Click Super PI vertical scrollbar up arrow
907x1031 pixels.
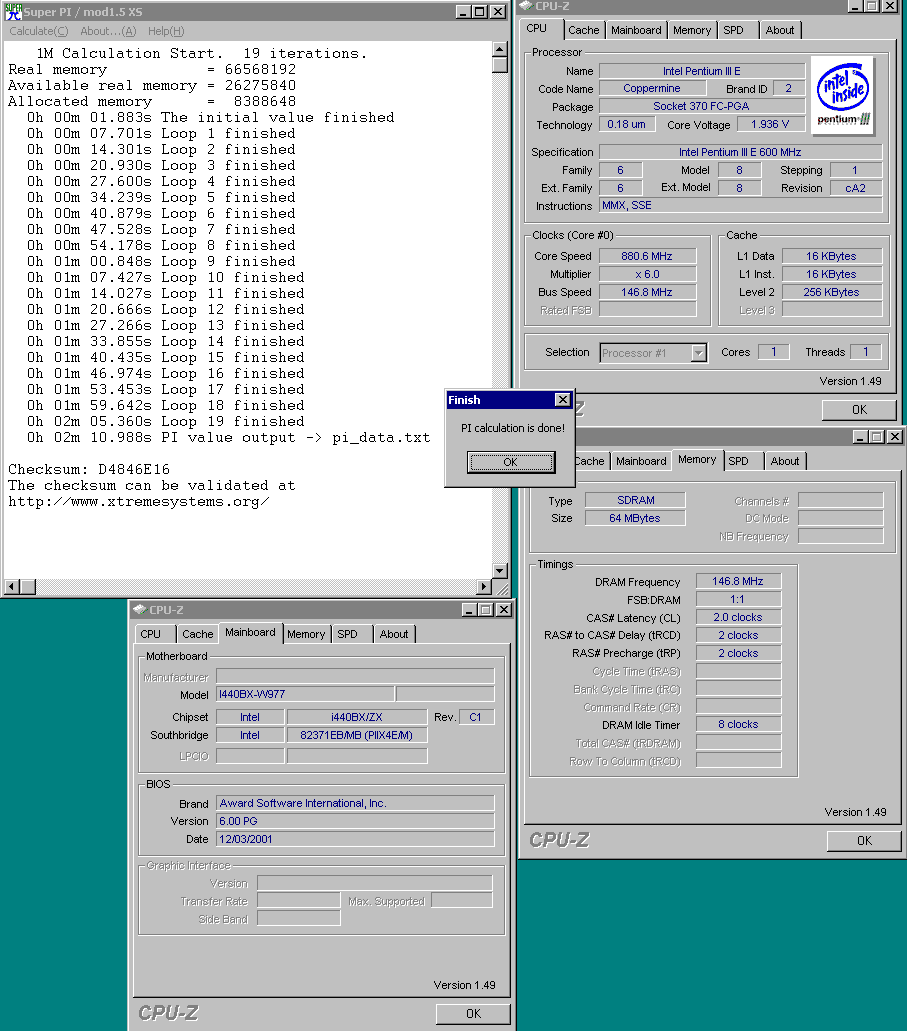coord(500,49)
